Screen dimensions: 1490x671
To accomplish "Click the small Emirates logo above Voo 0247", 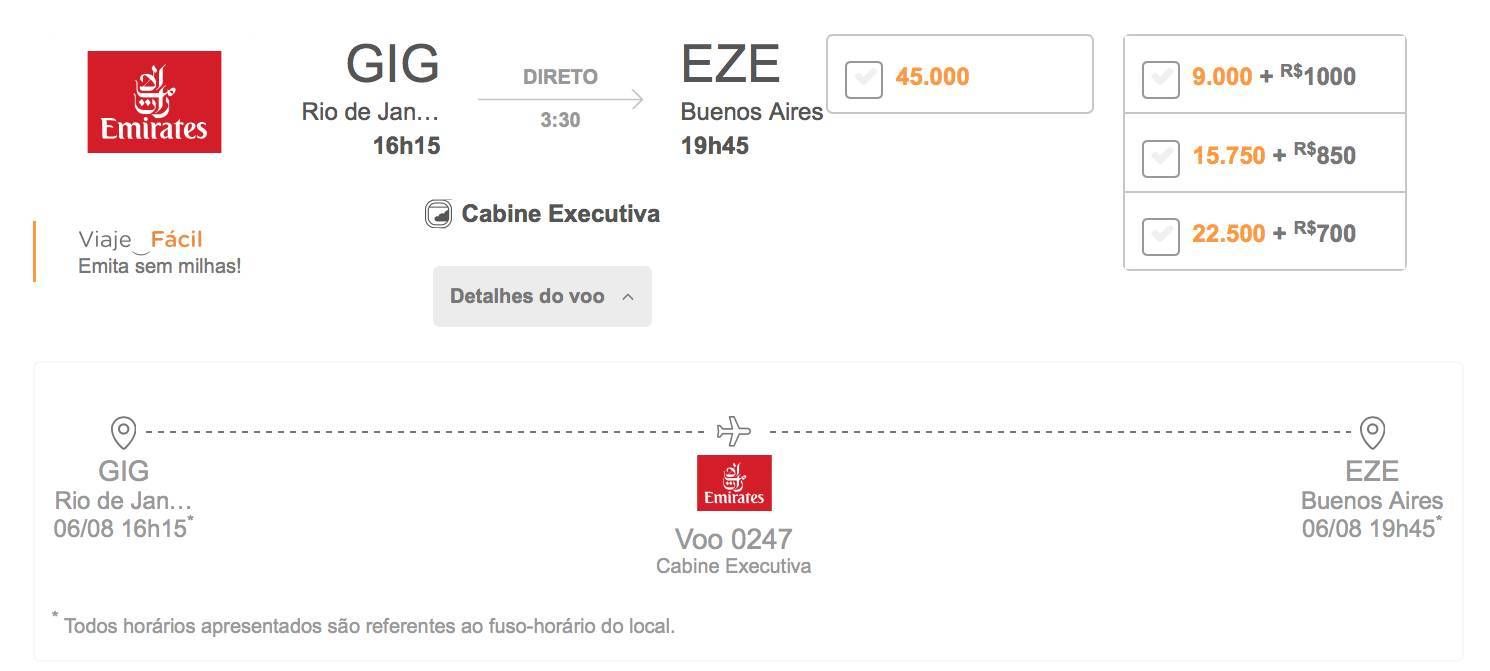I will [734, 483].
